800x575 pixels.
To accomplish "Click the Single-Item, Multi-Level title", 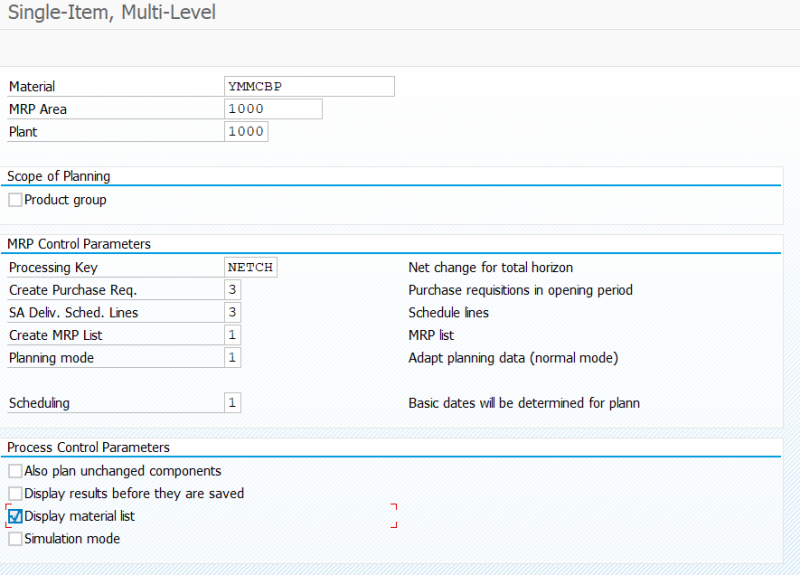I will click(x=112, y=12).
